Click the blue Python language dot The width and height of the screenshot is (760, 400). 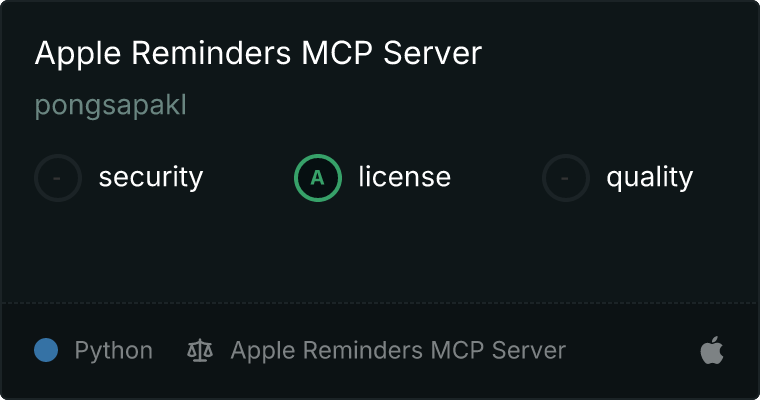tap(46, 350)
